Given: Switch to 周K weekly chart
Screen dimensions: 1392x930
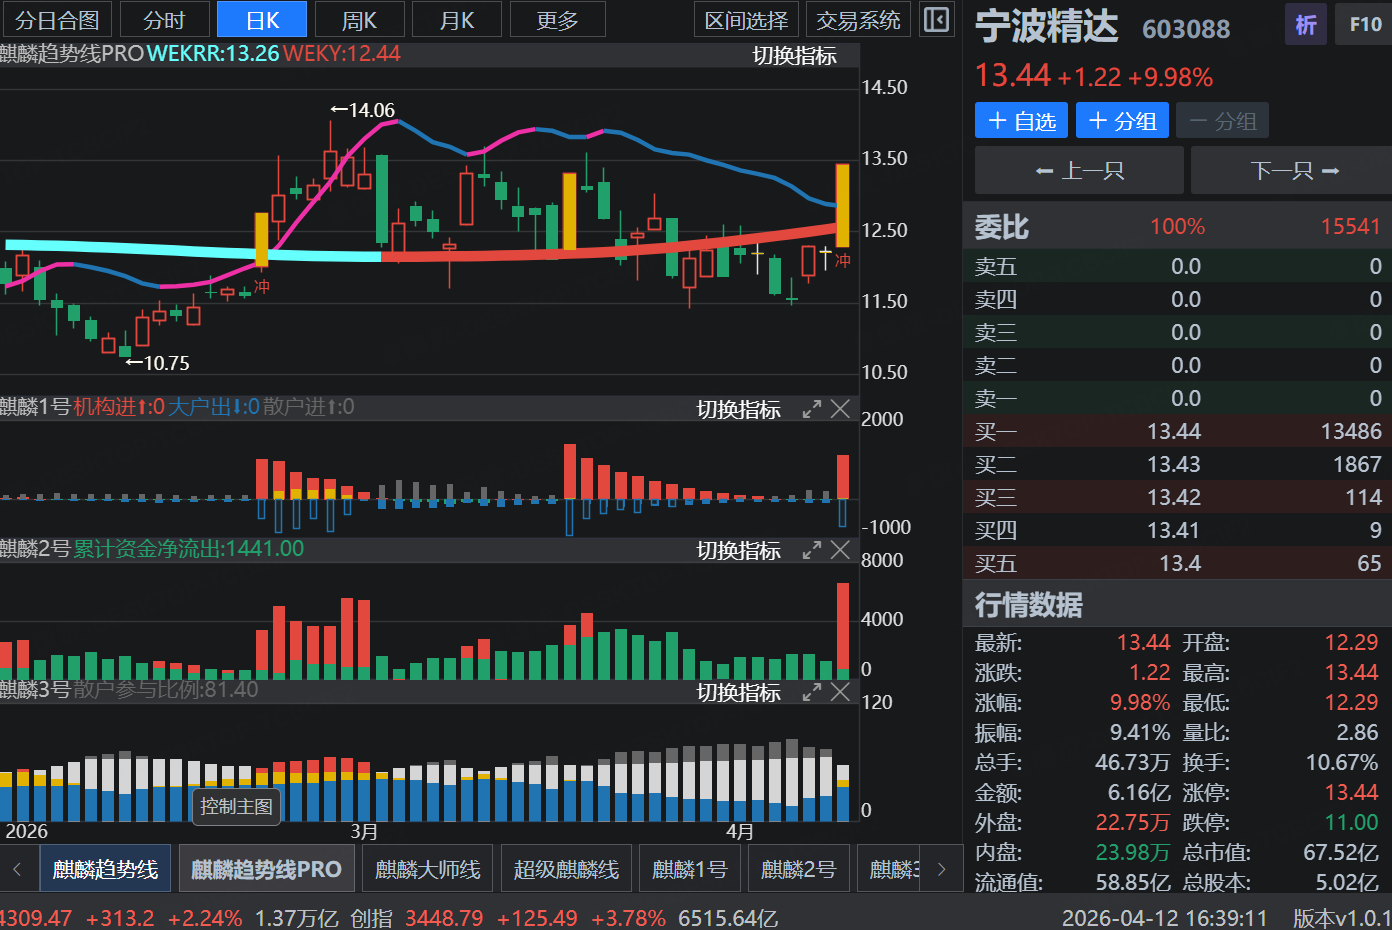Looking at the screenshot, I should point(359,20).
